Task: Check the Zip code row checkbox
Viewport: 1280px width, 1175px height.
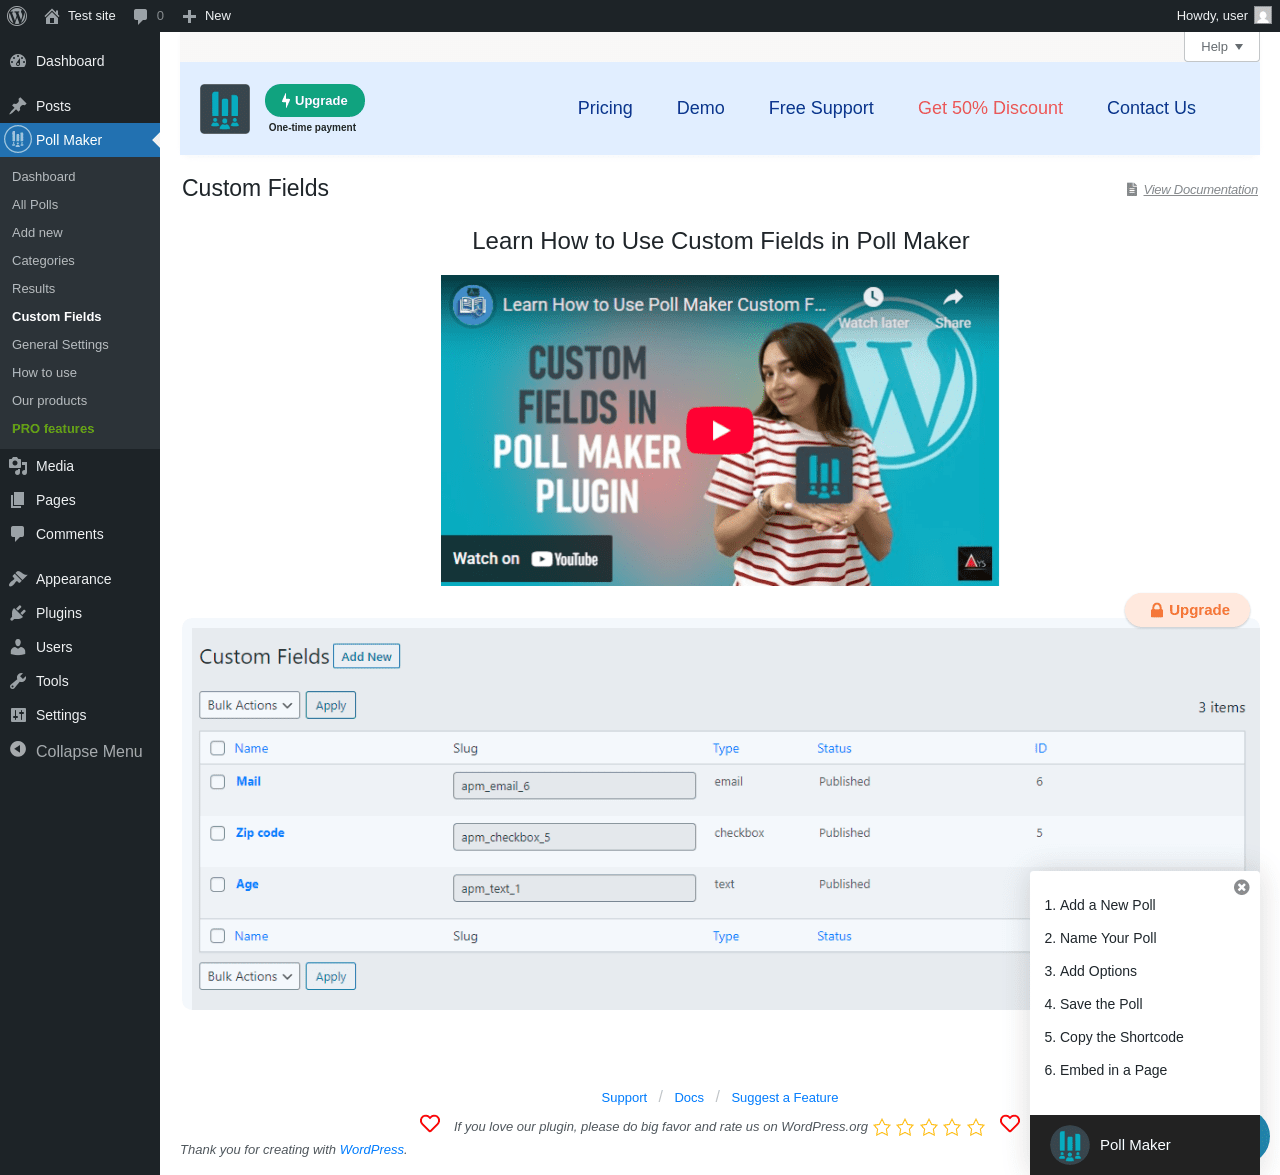Action: coord(218,833)
